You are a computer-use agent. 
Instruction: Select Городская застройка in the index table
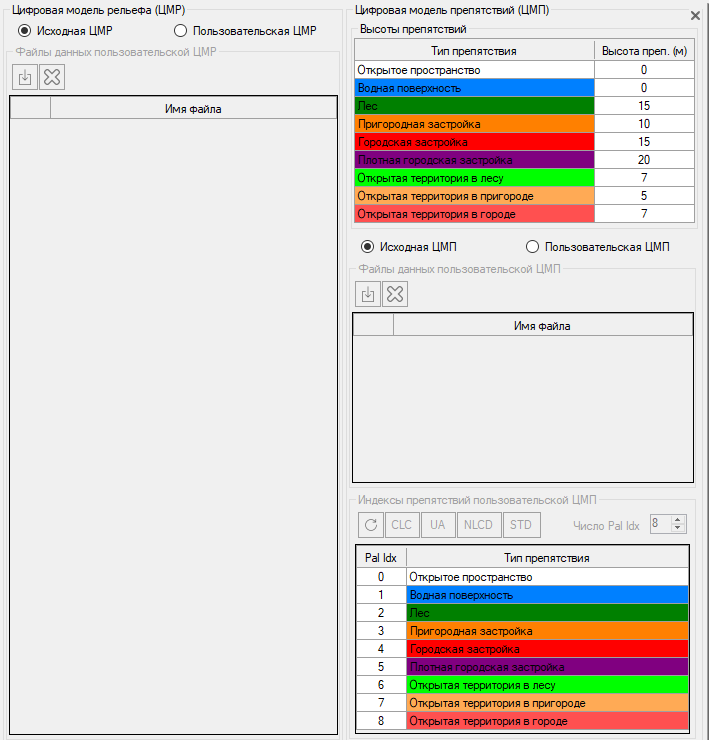click(x=548, y=649)
